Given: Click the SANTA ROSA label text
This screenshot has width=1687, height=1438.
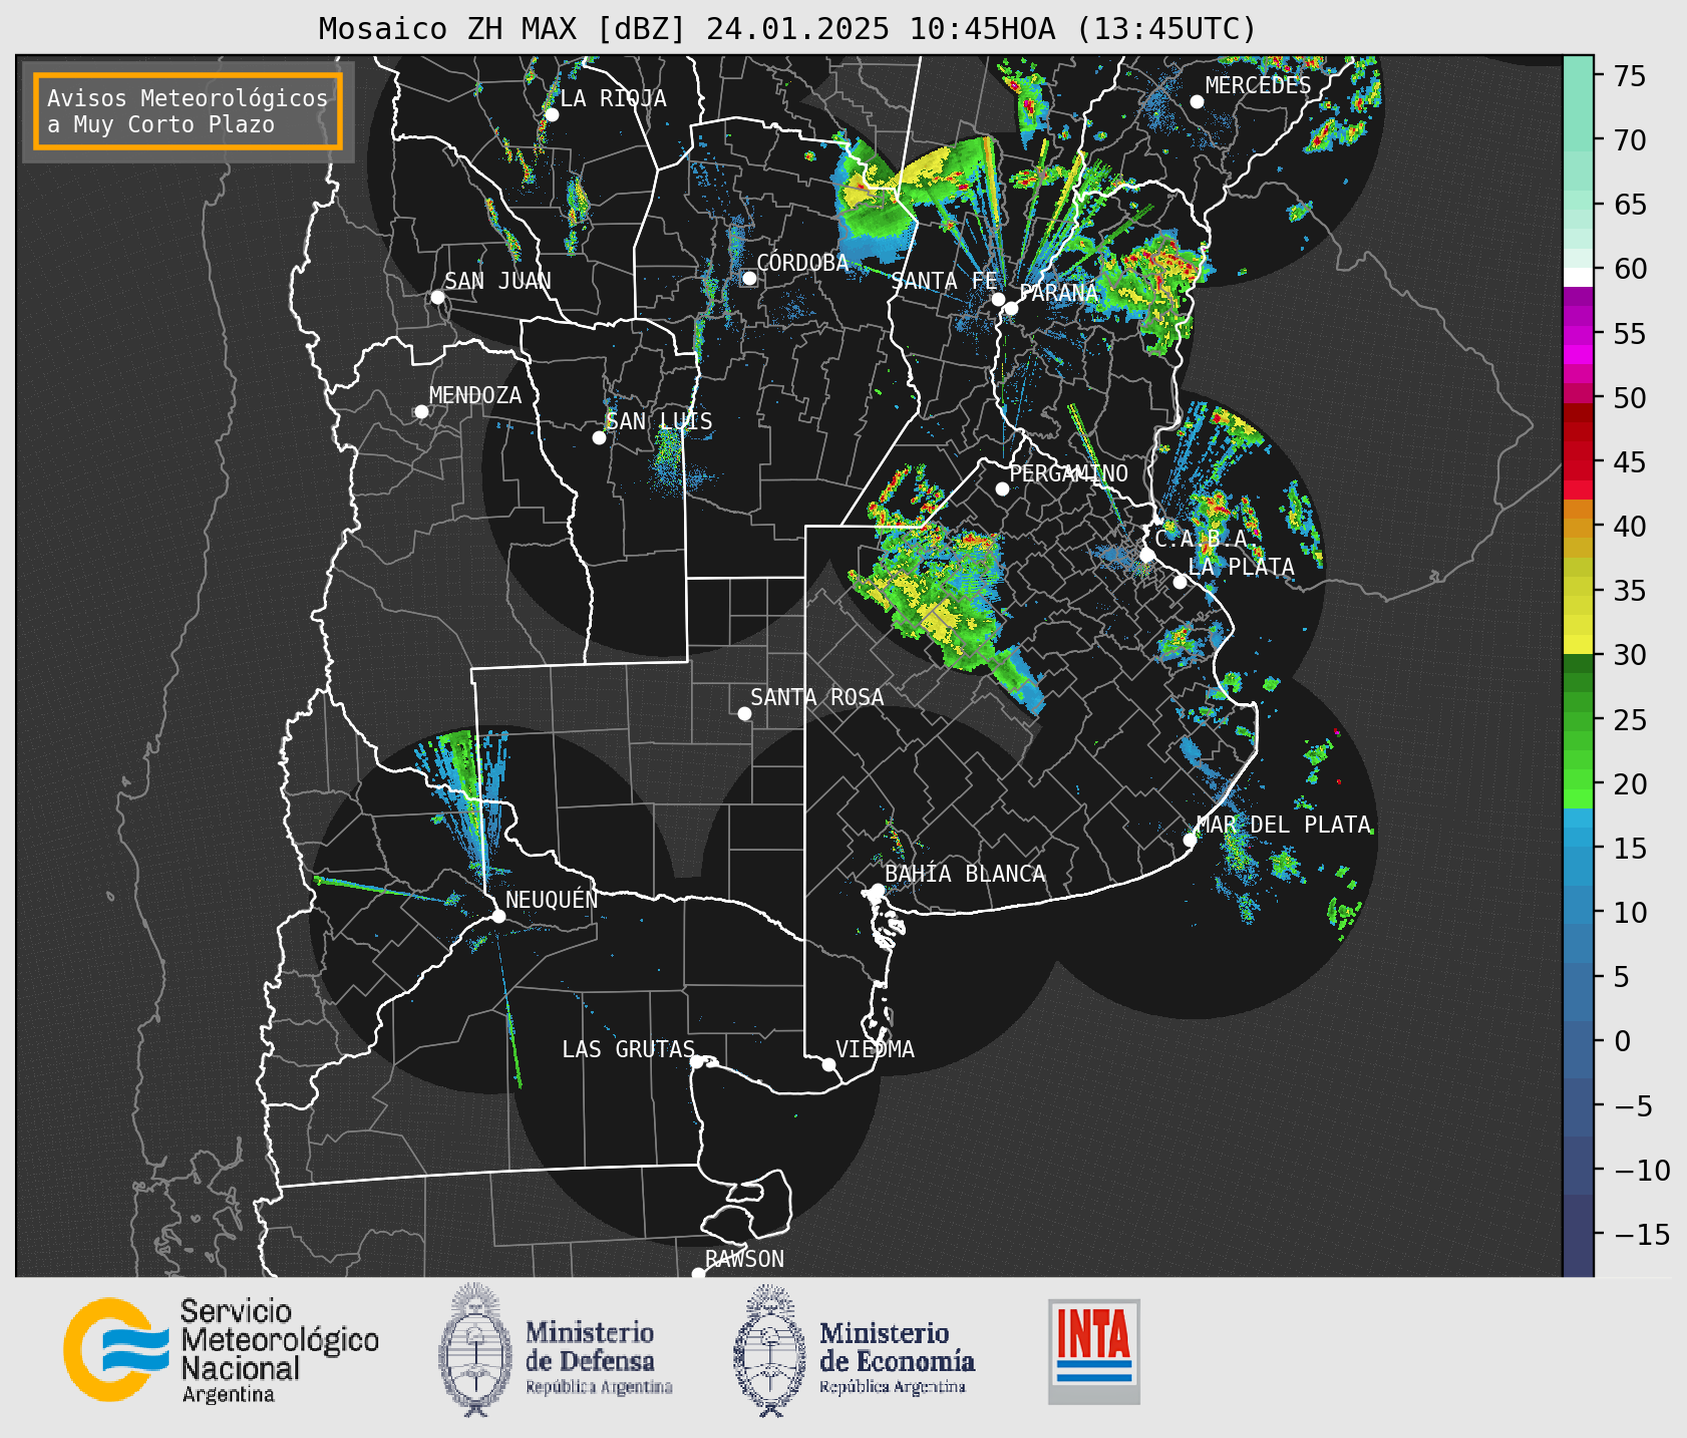Looking at the screenshot, I should 817,697.
